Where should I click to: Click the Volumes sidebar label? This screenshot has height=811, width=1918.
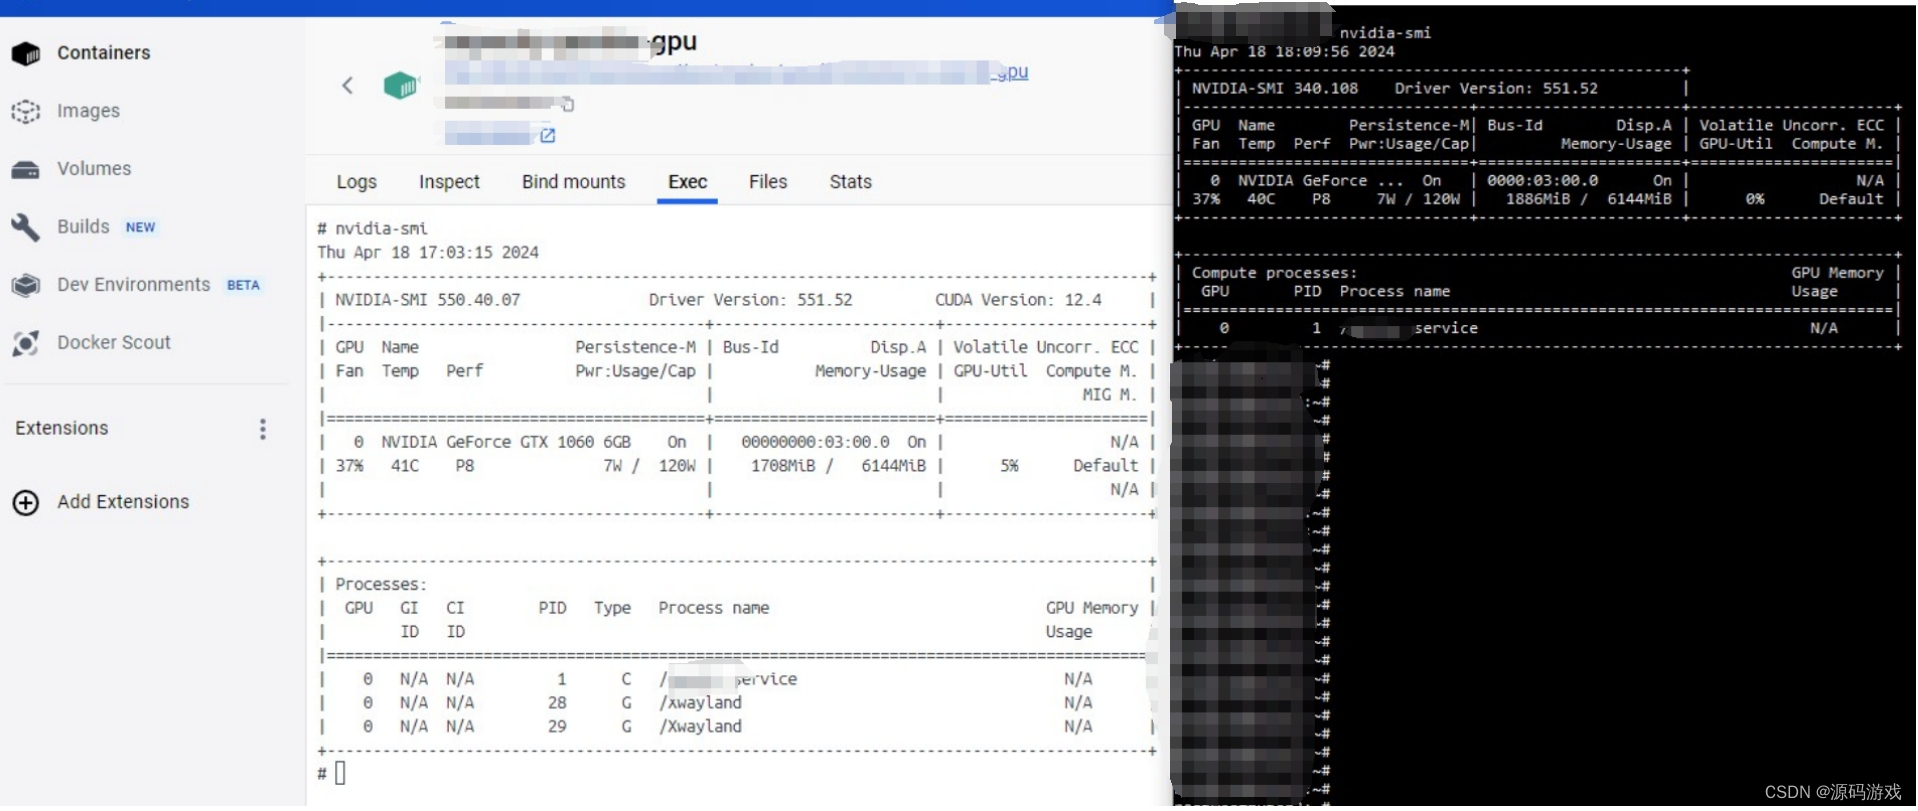click(x=94, y=169)
